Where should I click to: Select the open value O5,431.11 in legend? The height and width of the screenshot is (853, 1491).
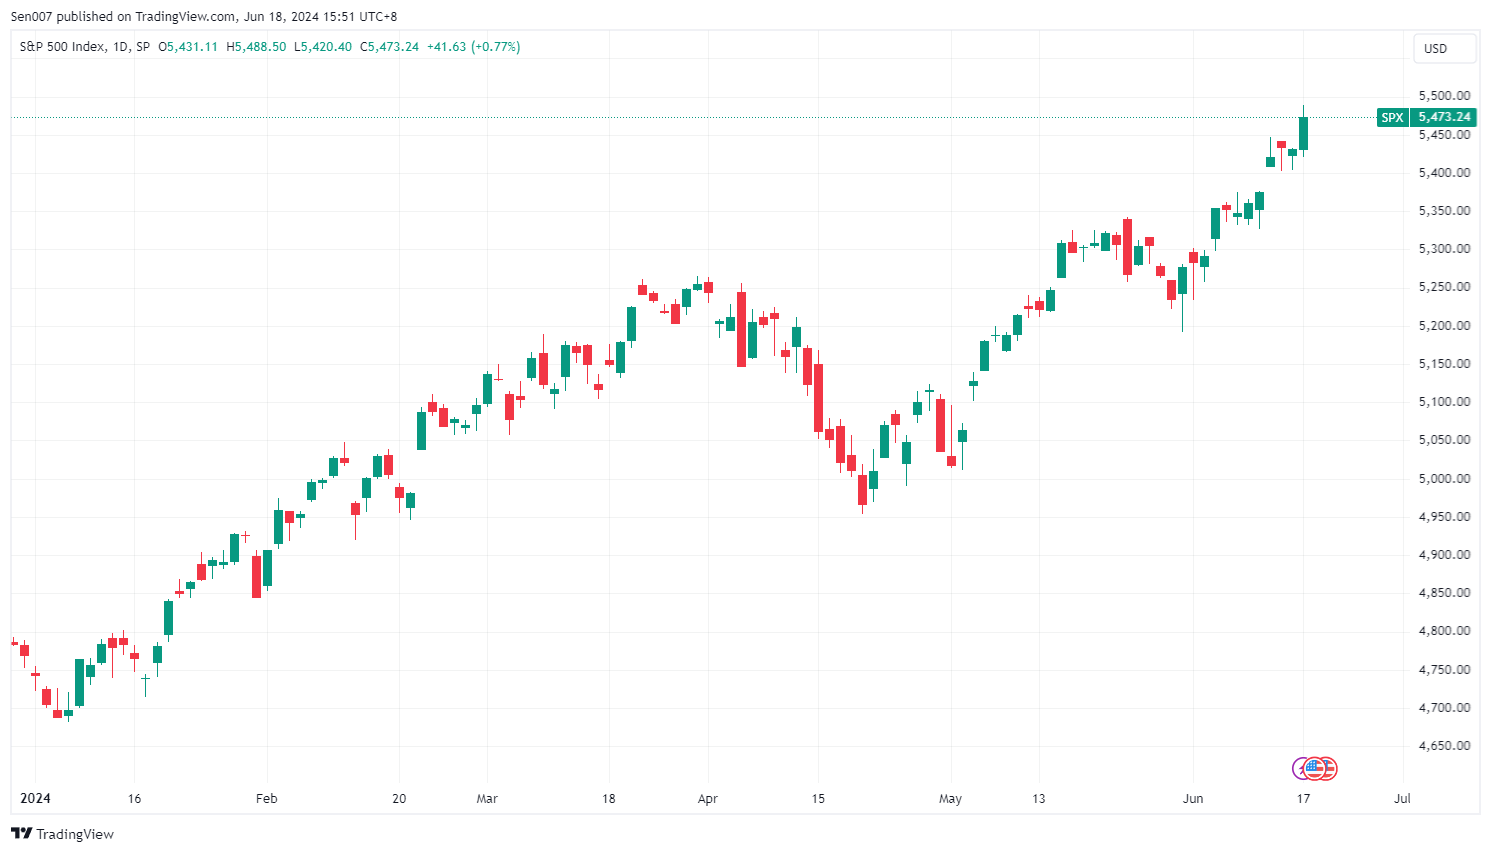188,47
